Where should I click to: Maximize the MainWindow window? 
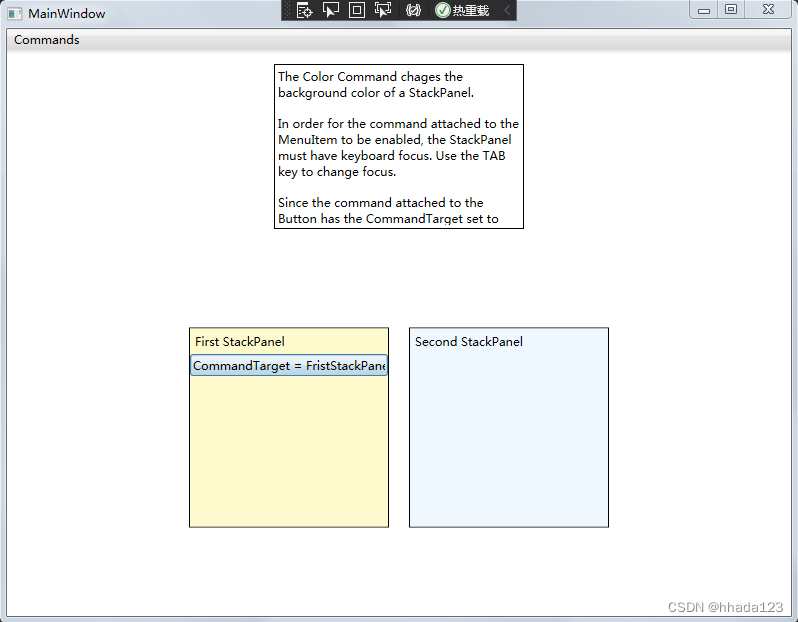731,10
